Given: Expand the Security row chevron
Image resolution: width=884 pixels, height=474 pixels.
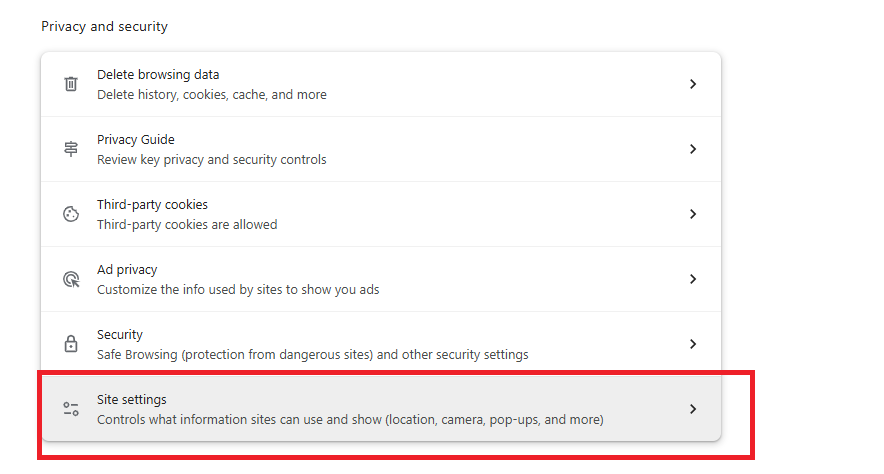Looking at the screenshot, I should tap(693, 344).
